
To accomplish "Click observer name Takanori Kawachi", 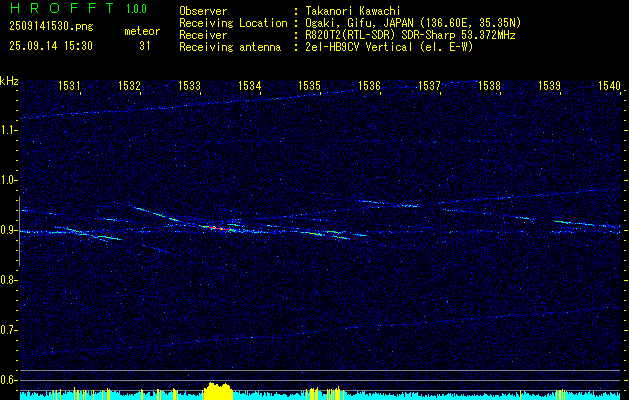I will pyautogui.click(x=353, y=11).
